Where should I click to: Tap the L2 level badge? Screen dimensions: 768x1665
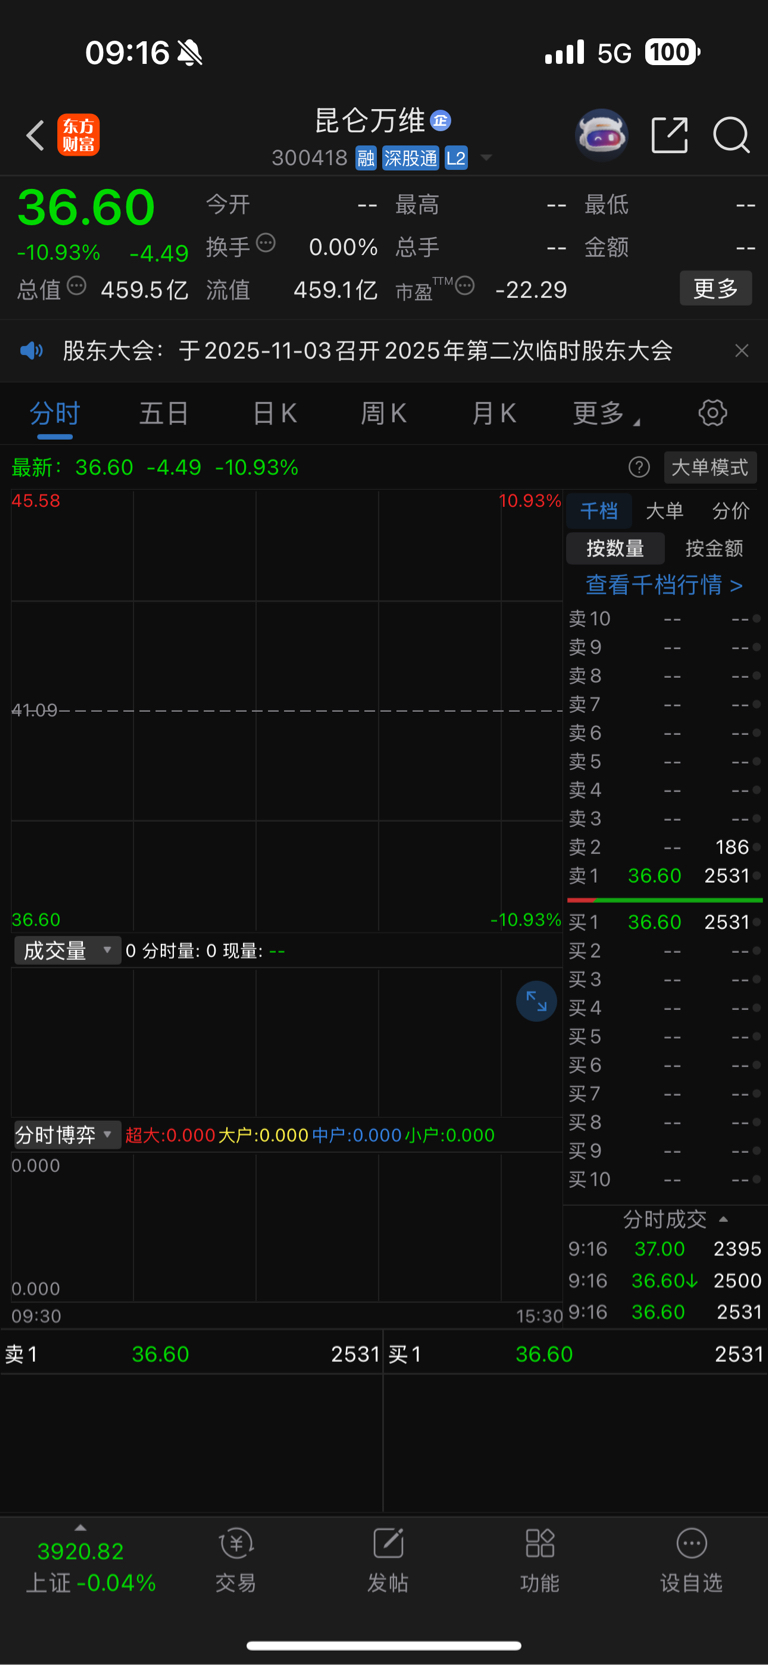[x=456, y=158]
